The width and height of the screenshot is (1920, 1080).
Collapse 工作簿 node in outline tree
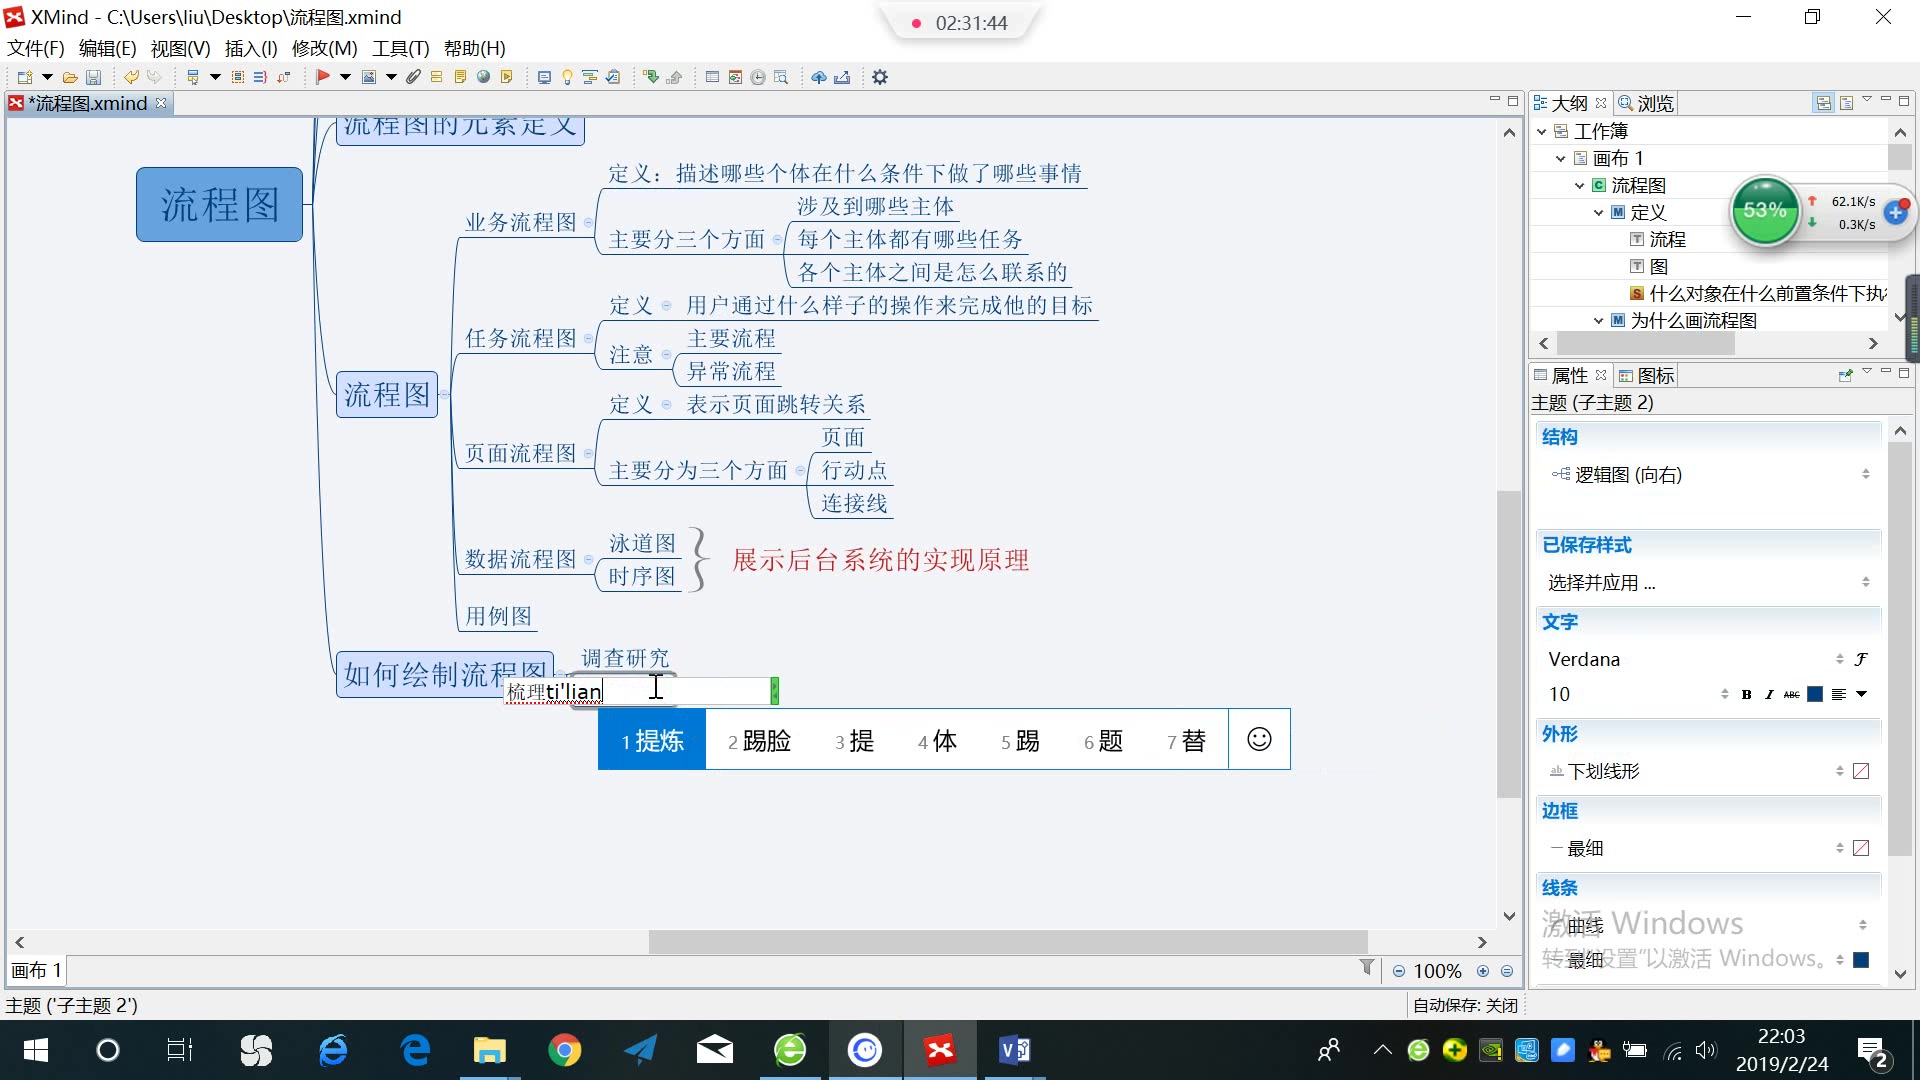click(1541, 131)
